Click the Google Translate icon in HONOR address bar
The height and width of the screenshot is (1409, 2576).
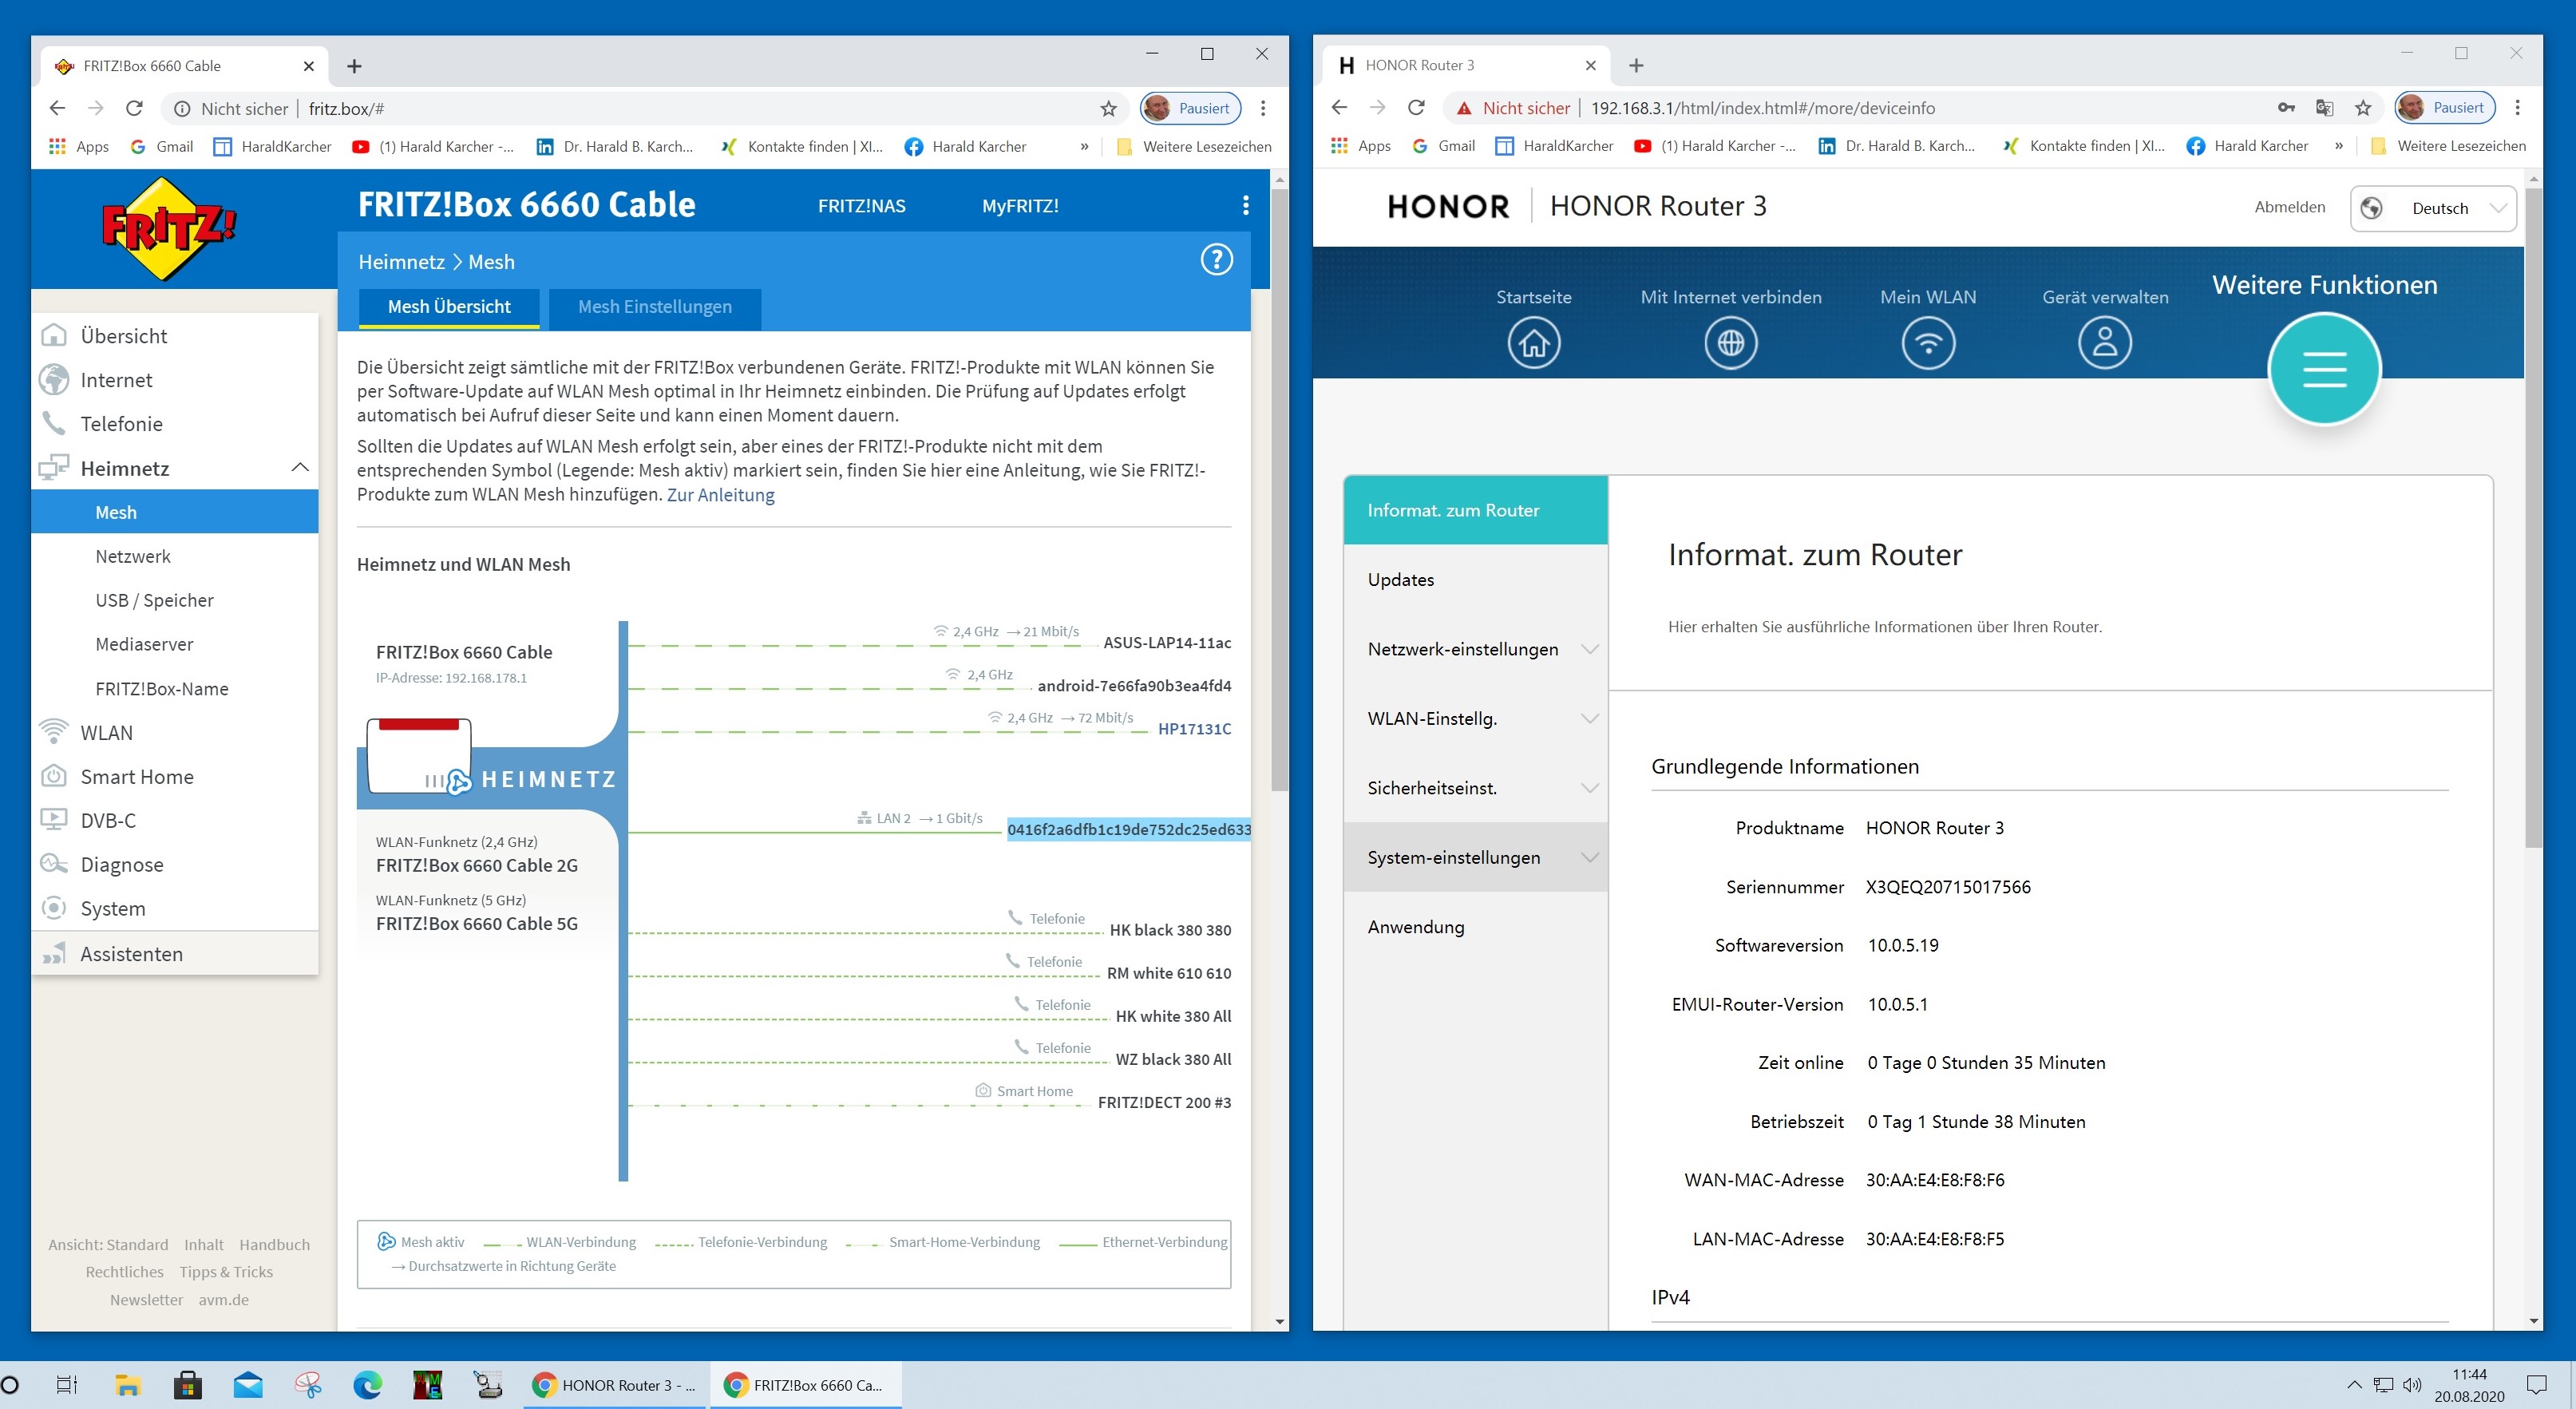click(x=2324, y=108)
